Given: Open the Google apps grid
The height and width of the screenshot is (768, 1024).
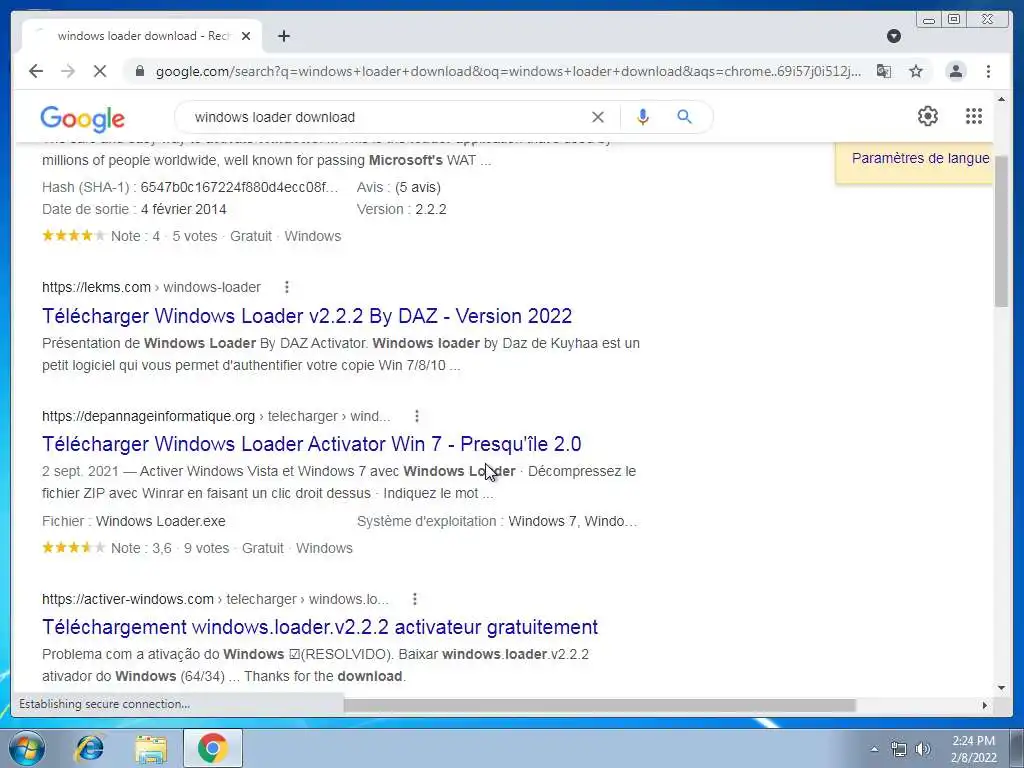Looking at the screenshot, I should tap(974, 116).
